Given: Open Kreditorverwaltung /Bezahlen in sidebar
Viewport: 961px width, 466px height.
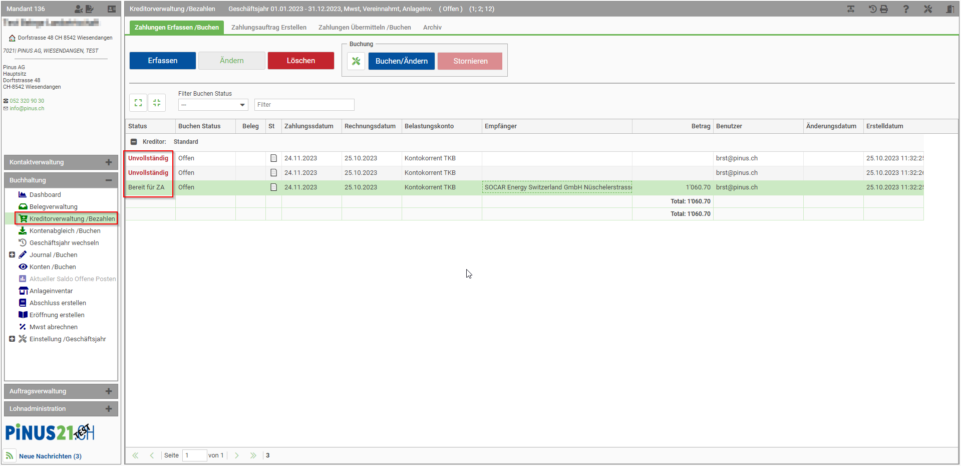Looking at the screenshot, I should 72,218.
